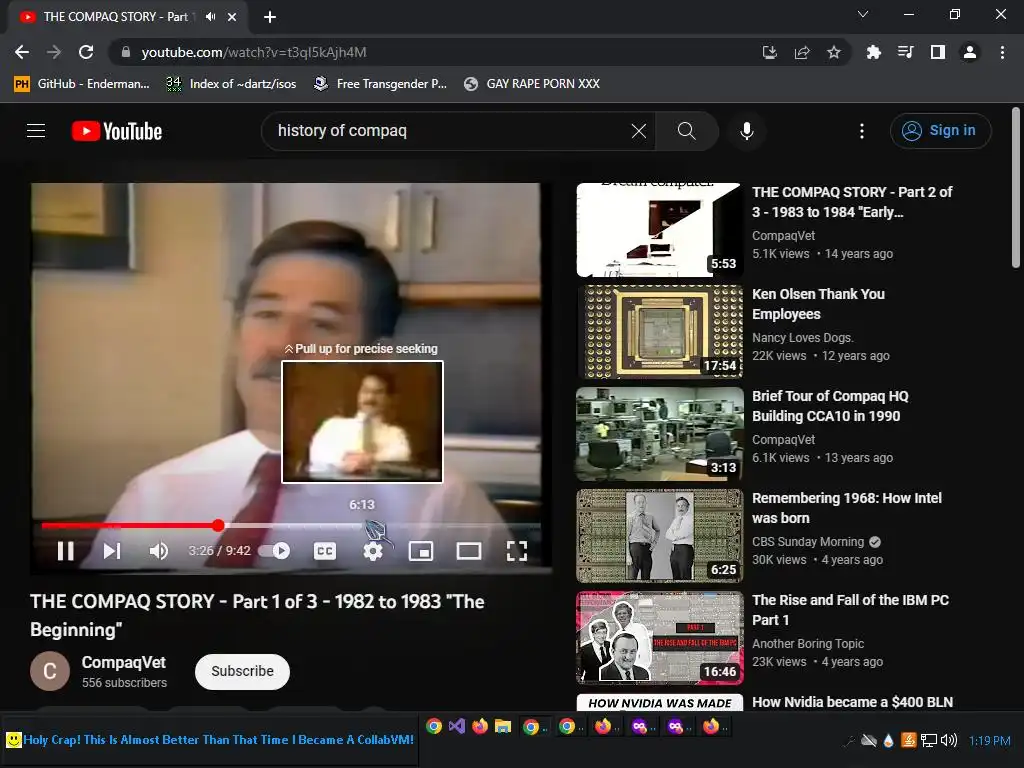Pause the video
Viewport: 1024px width, 768px height.
pyautogui.click(x=65, y=551)
